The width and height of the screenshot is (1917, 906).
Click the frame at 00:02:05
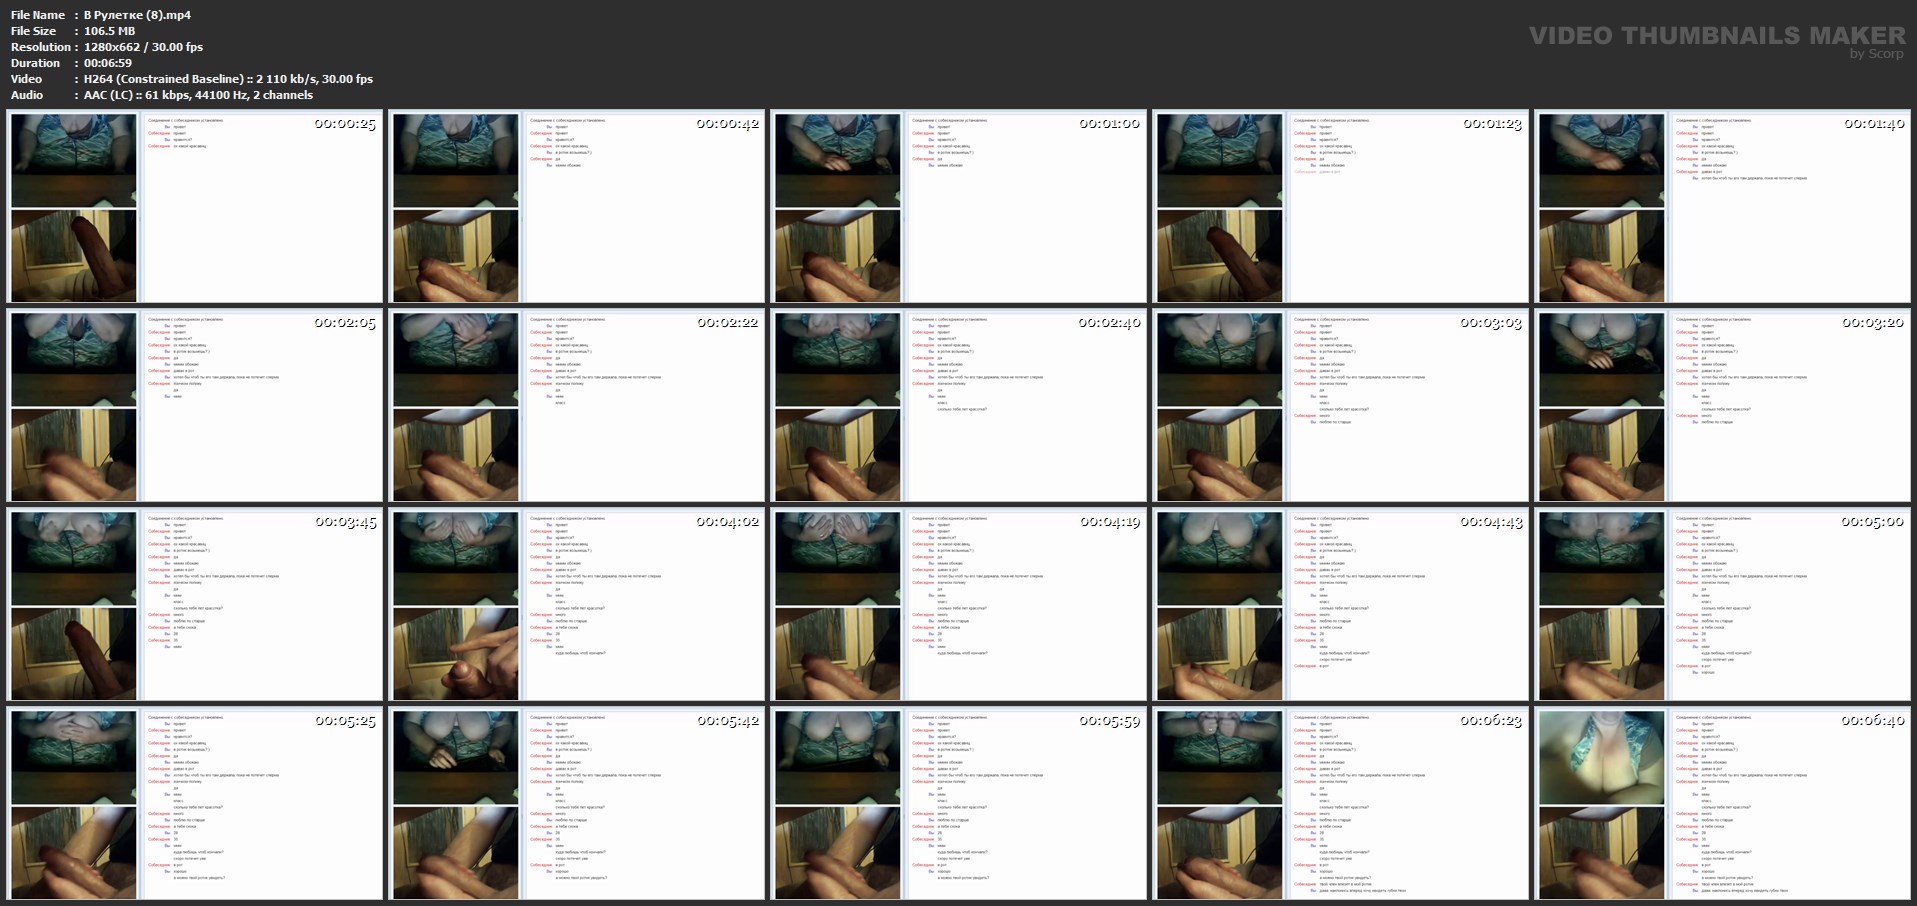(195, 406)
